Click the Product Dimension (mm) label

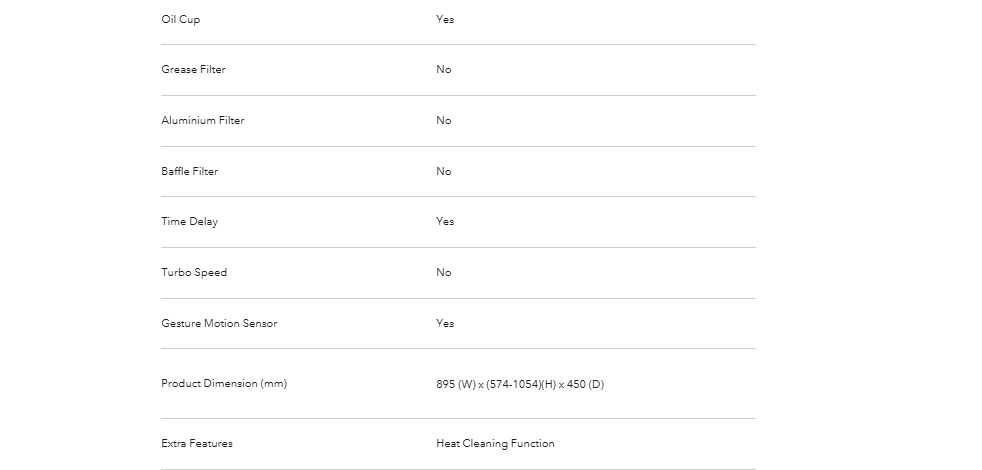(224, 384)
